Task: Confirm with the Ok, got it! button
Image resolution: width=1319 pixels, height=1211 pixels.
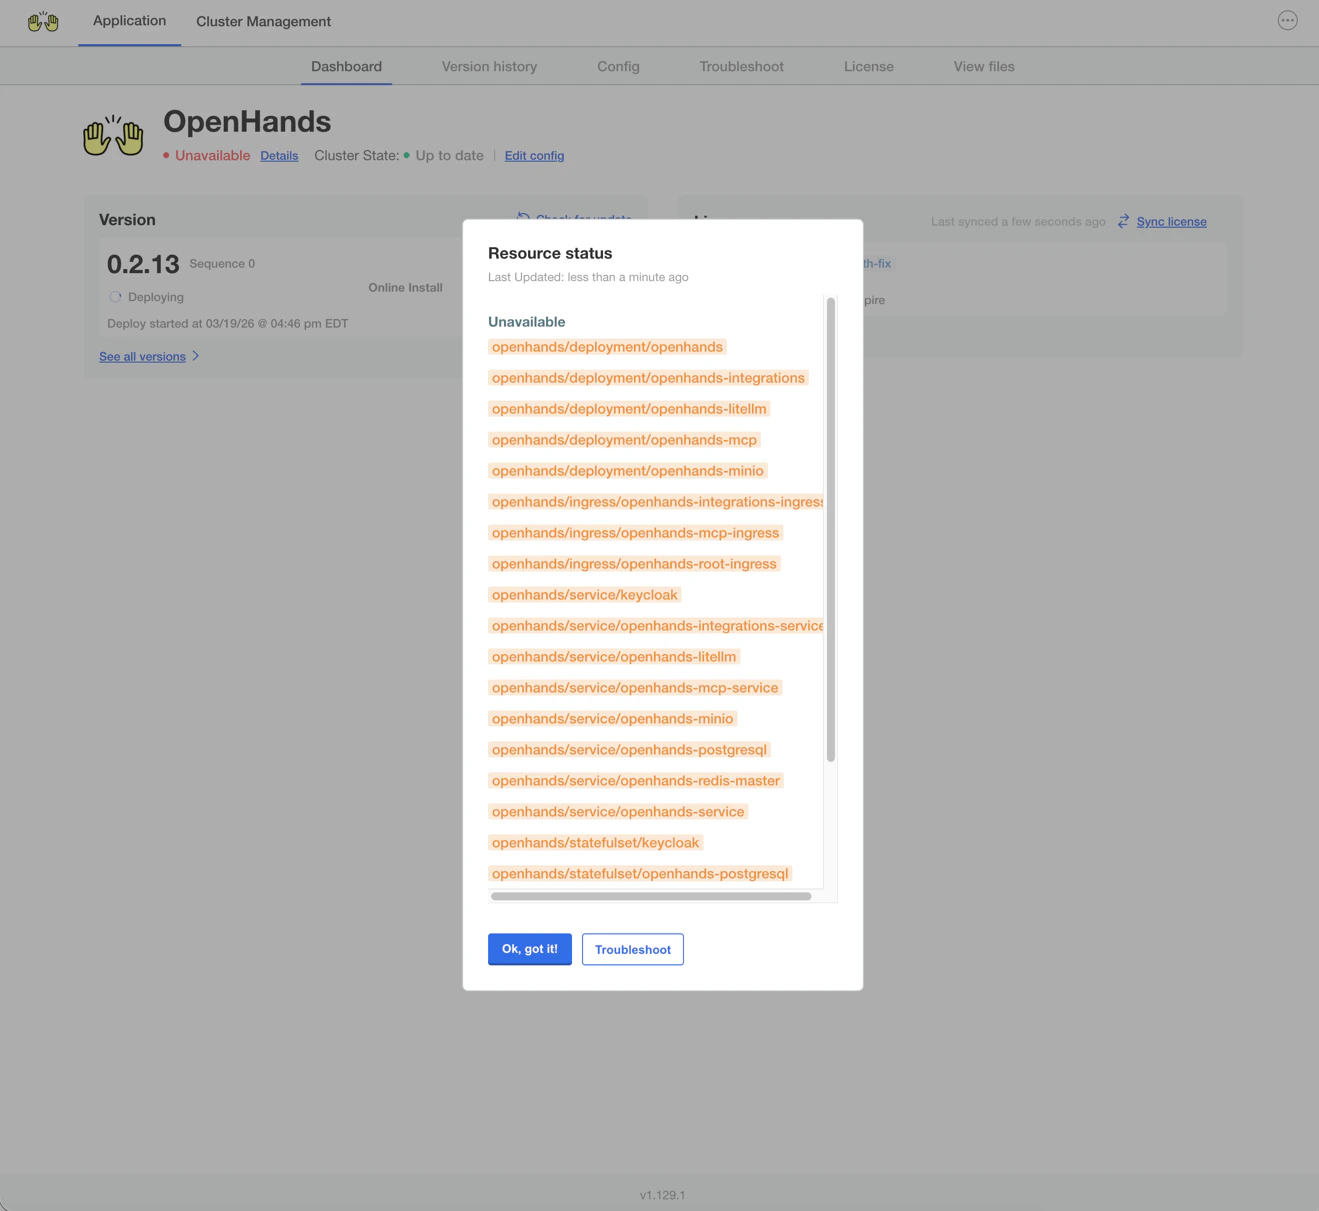Action: pyautogui.click(x=530, y=949)
